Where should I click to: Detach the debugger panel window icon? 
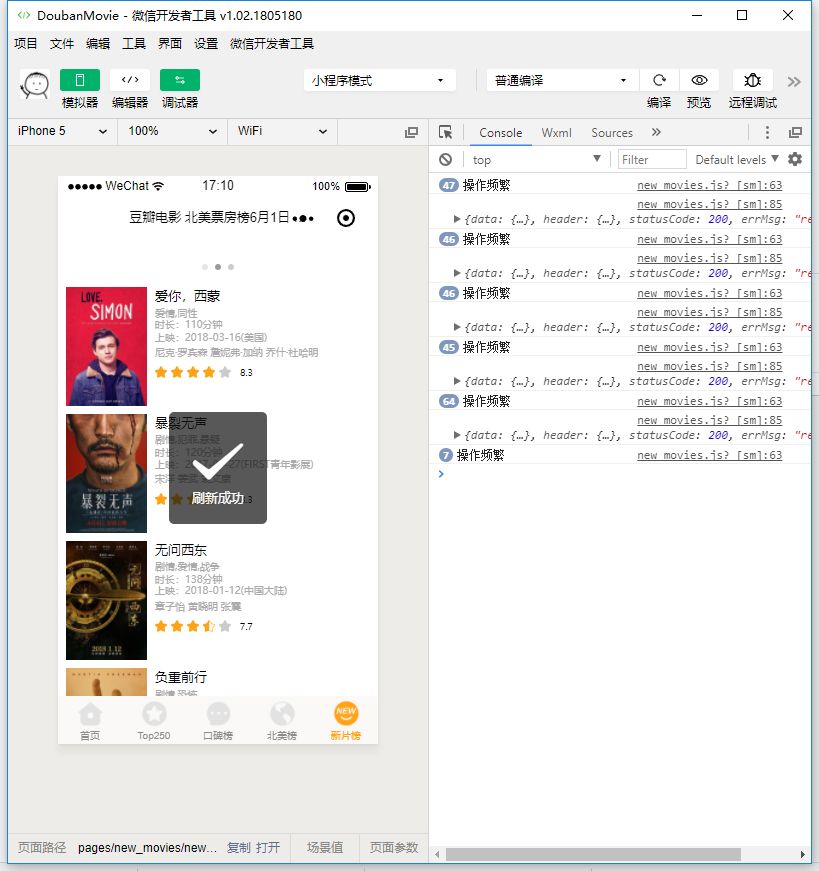(x=795, y=132)
